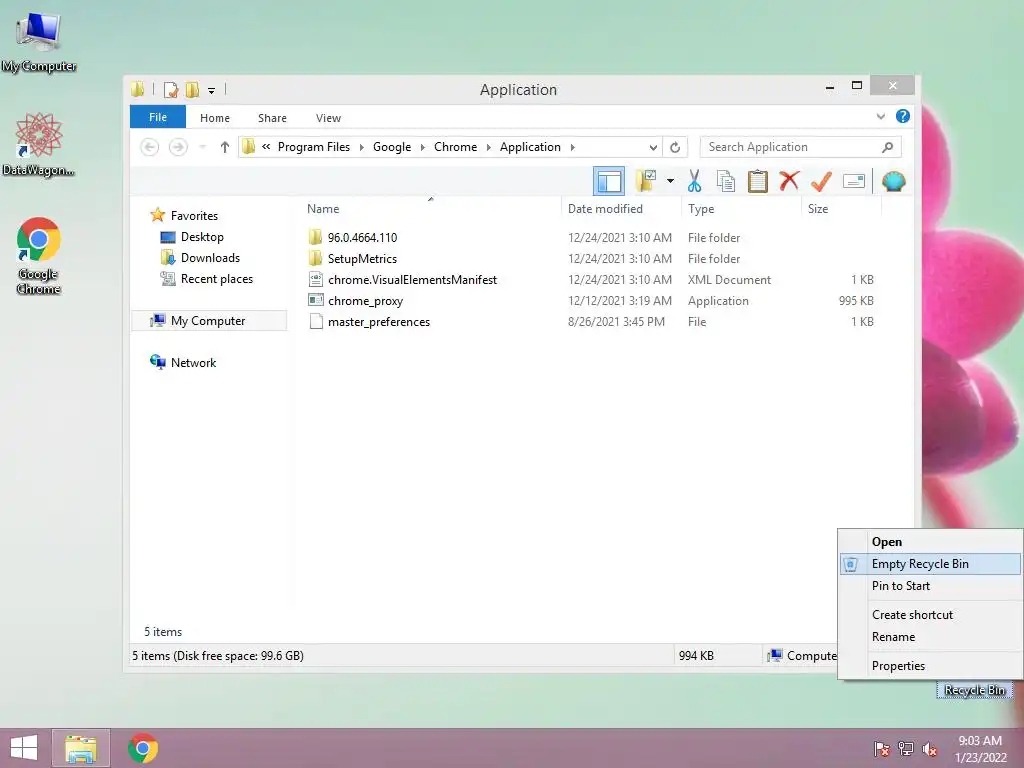Refresh the Application folder view
This screenshot has height=768, width=1024.
675,147
